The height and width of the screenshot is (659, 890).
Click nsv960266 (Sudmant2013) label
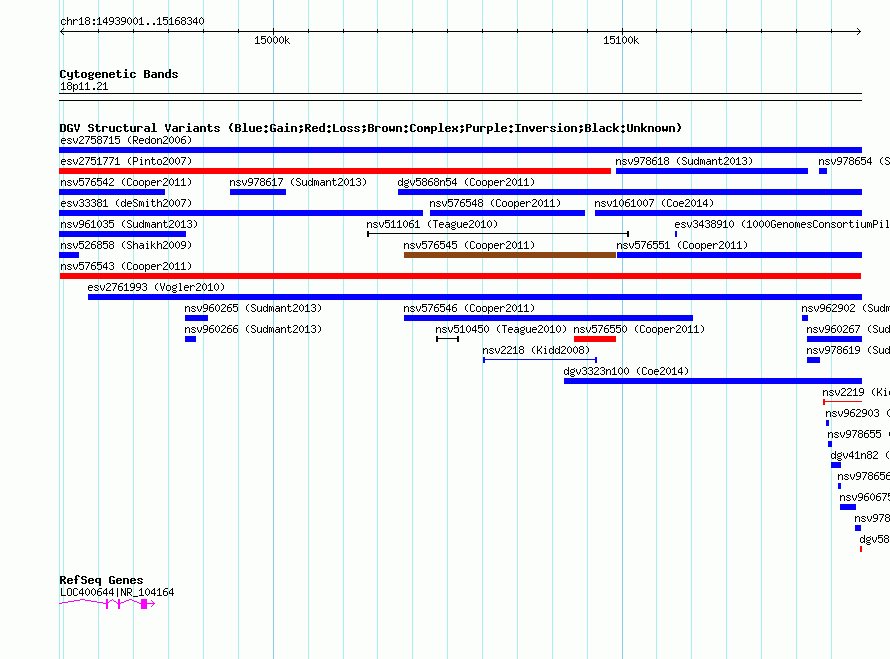[x=253, y=329]
